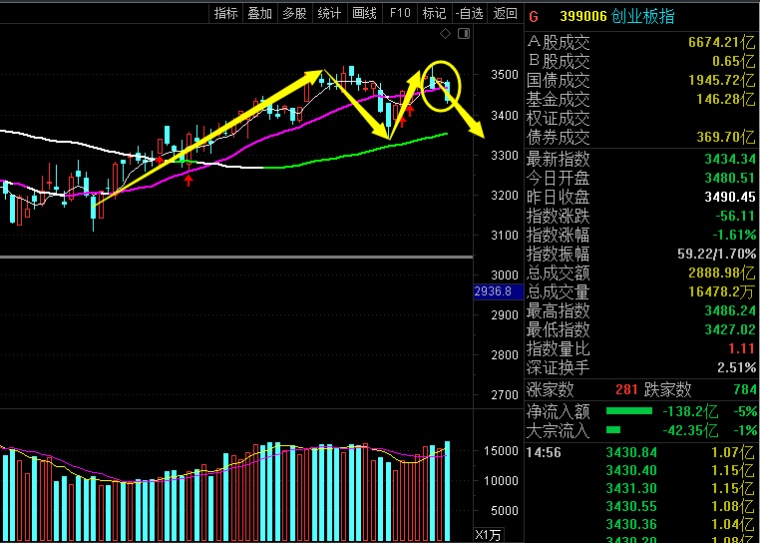
Task: Click the 创业板指 index name
Action: click(642, 16)
